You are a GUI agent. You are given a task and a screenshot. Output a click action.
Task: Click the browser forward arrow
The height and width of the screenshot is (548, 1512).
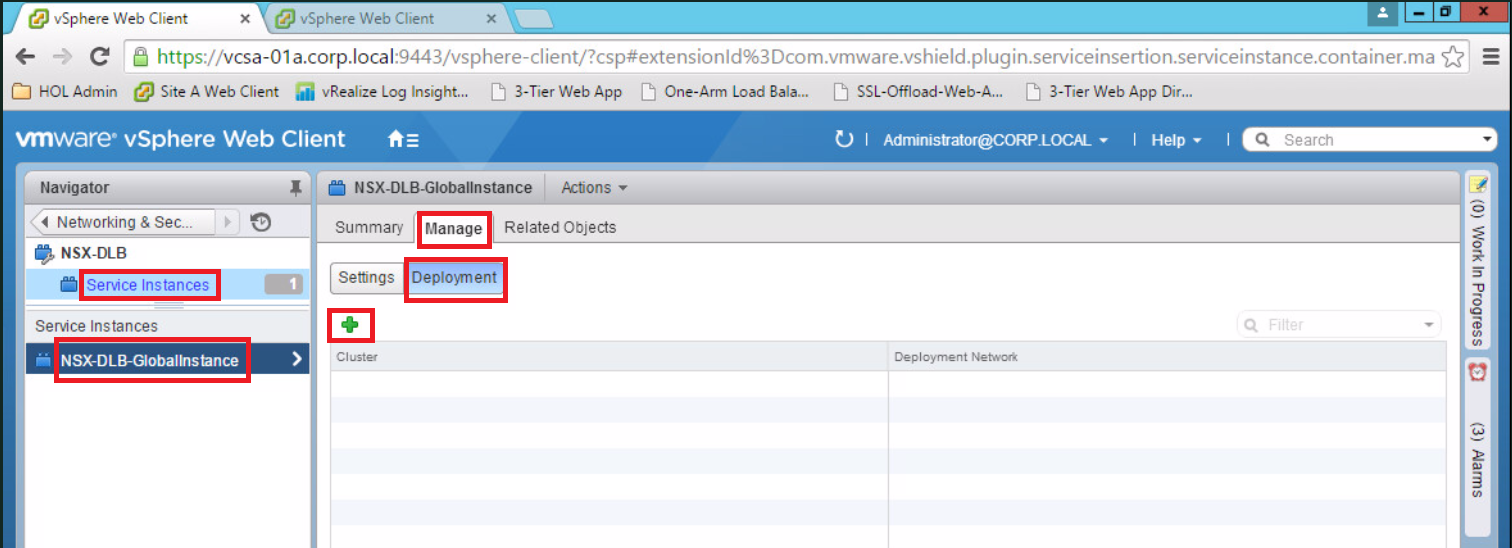click(x=62, y=57)
